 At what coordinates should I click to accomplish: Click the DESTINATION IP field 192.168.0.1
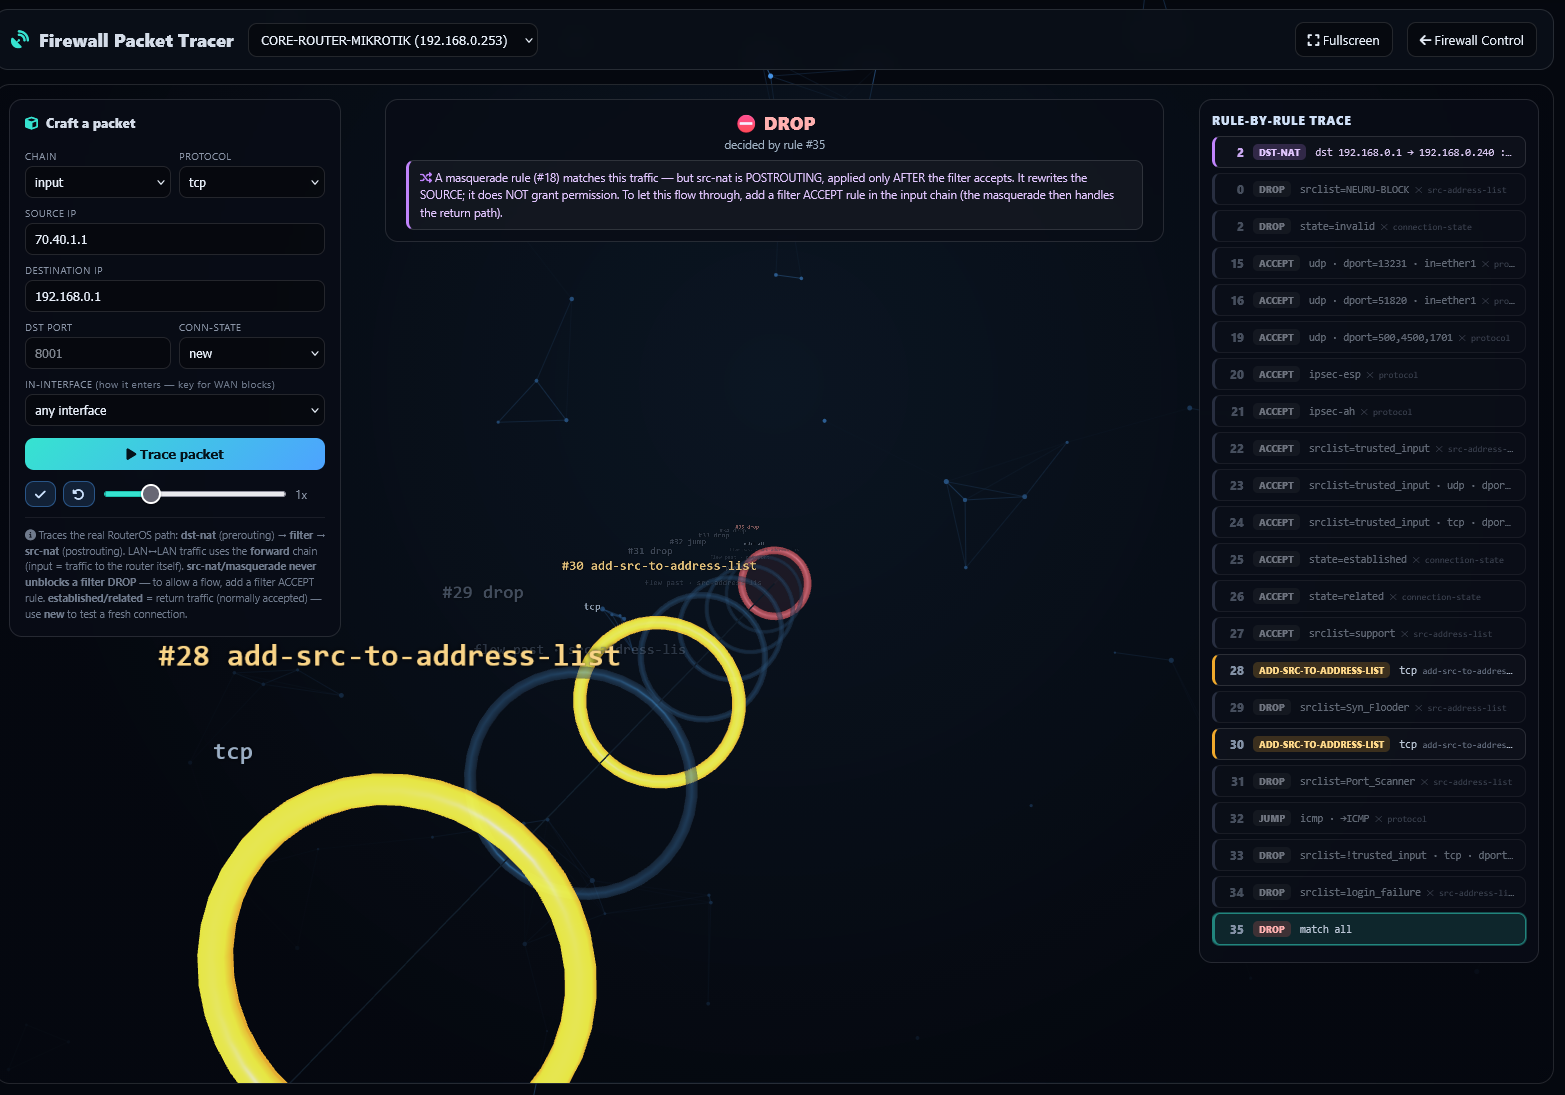pyautogui.click(x=175, y=296)
